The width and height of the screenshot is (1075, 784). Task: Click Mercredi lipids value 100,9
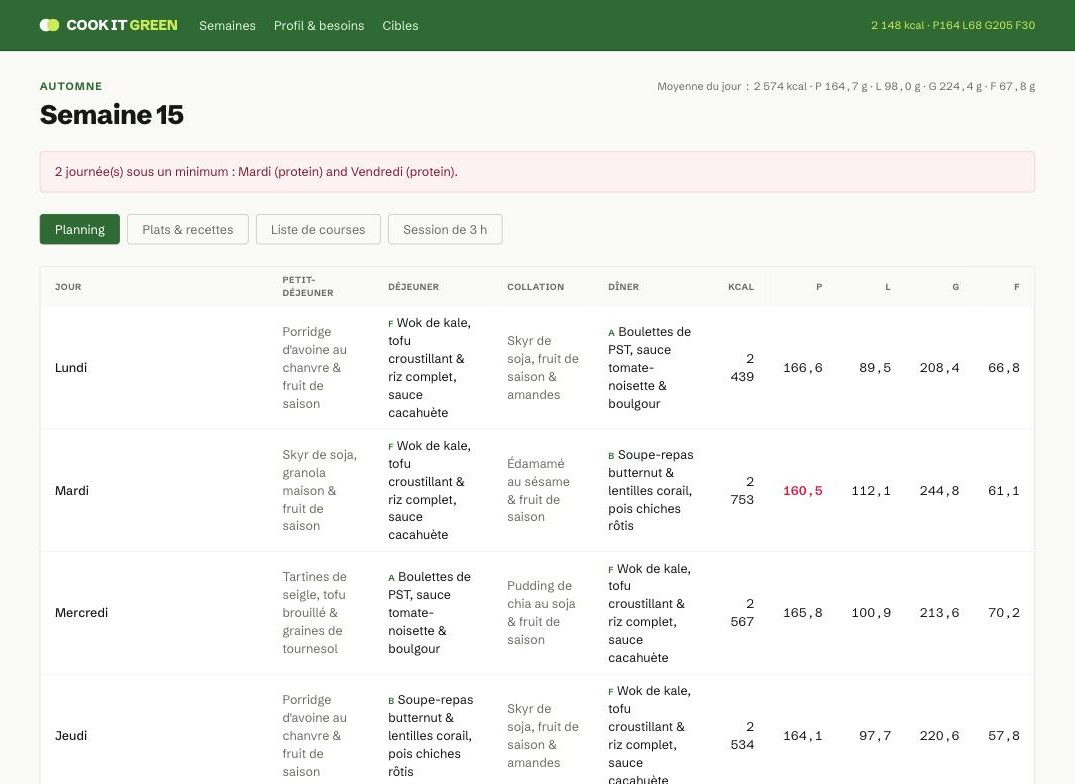click(871, 613)
